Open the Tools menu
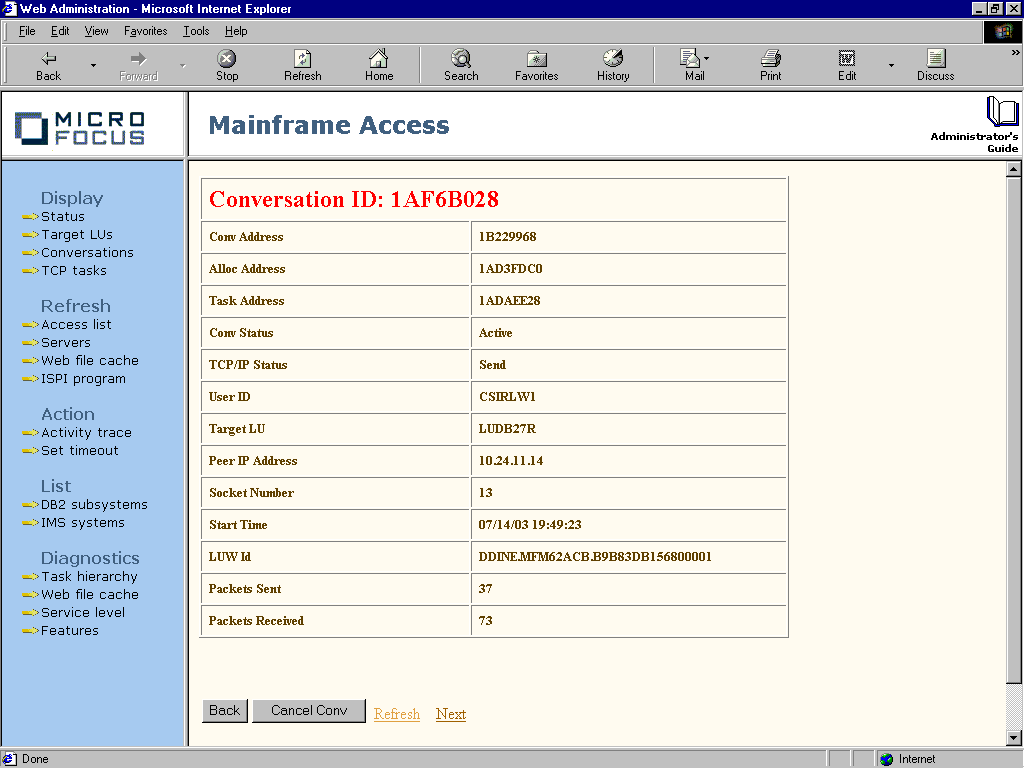The image size is (1024, 768). click(196, 31)
